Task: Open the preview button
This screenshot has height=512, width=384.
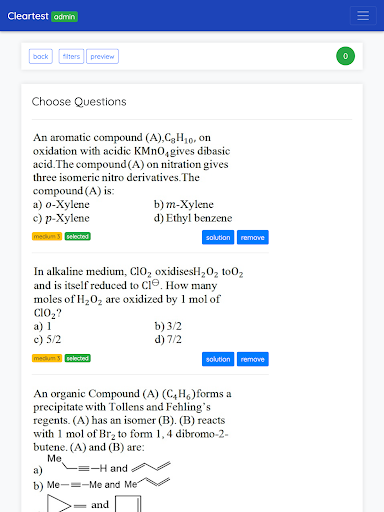Action: (102, 56)
